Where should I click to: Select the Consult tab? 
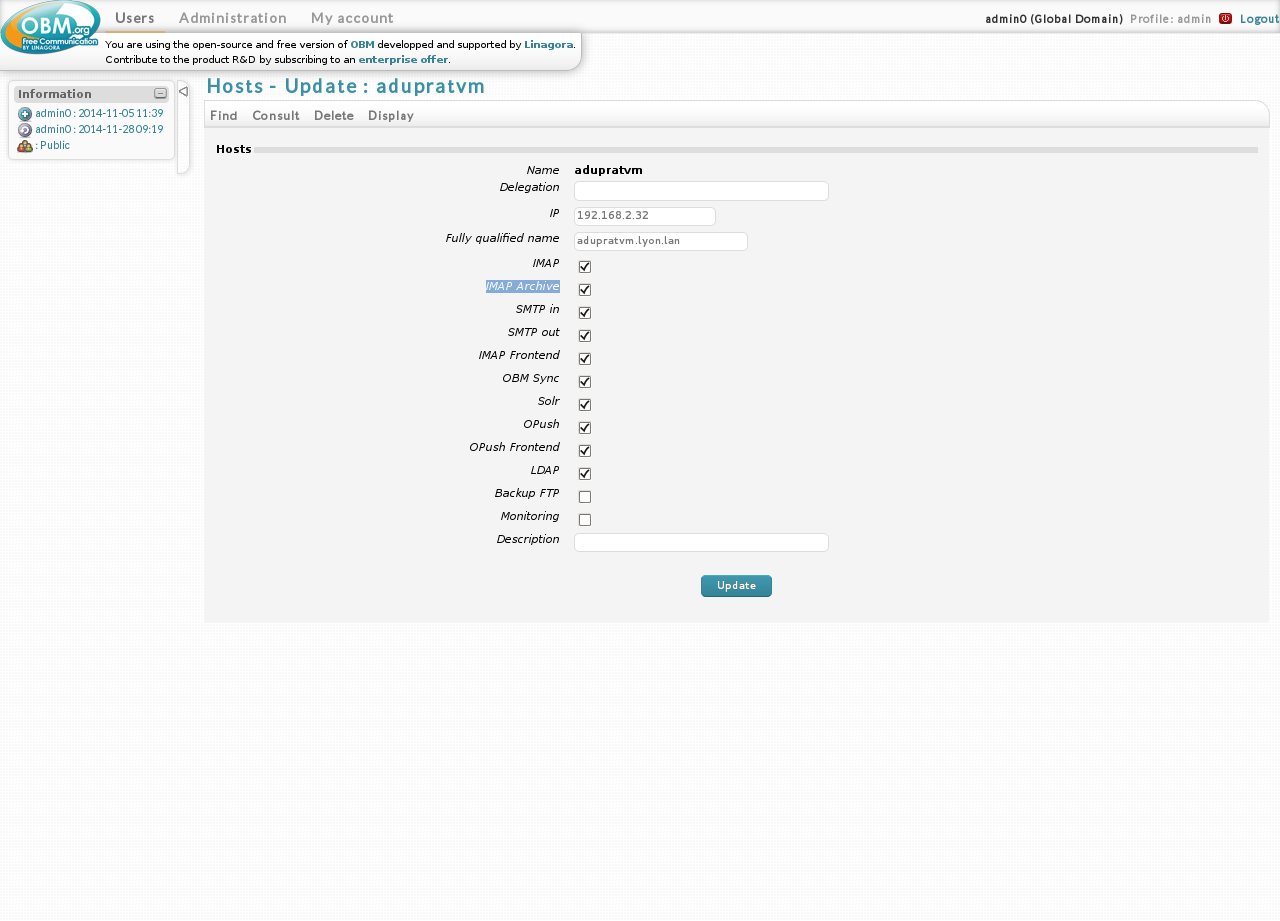click(x=276, y=116)
